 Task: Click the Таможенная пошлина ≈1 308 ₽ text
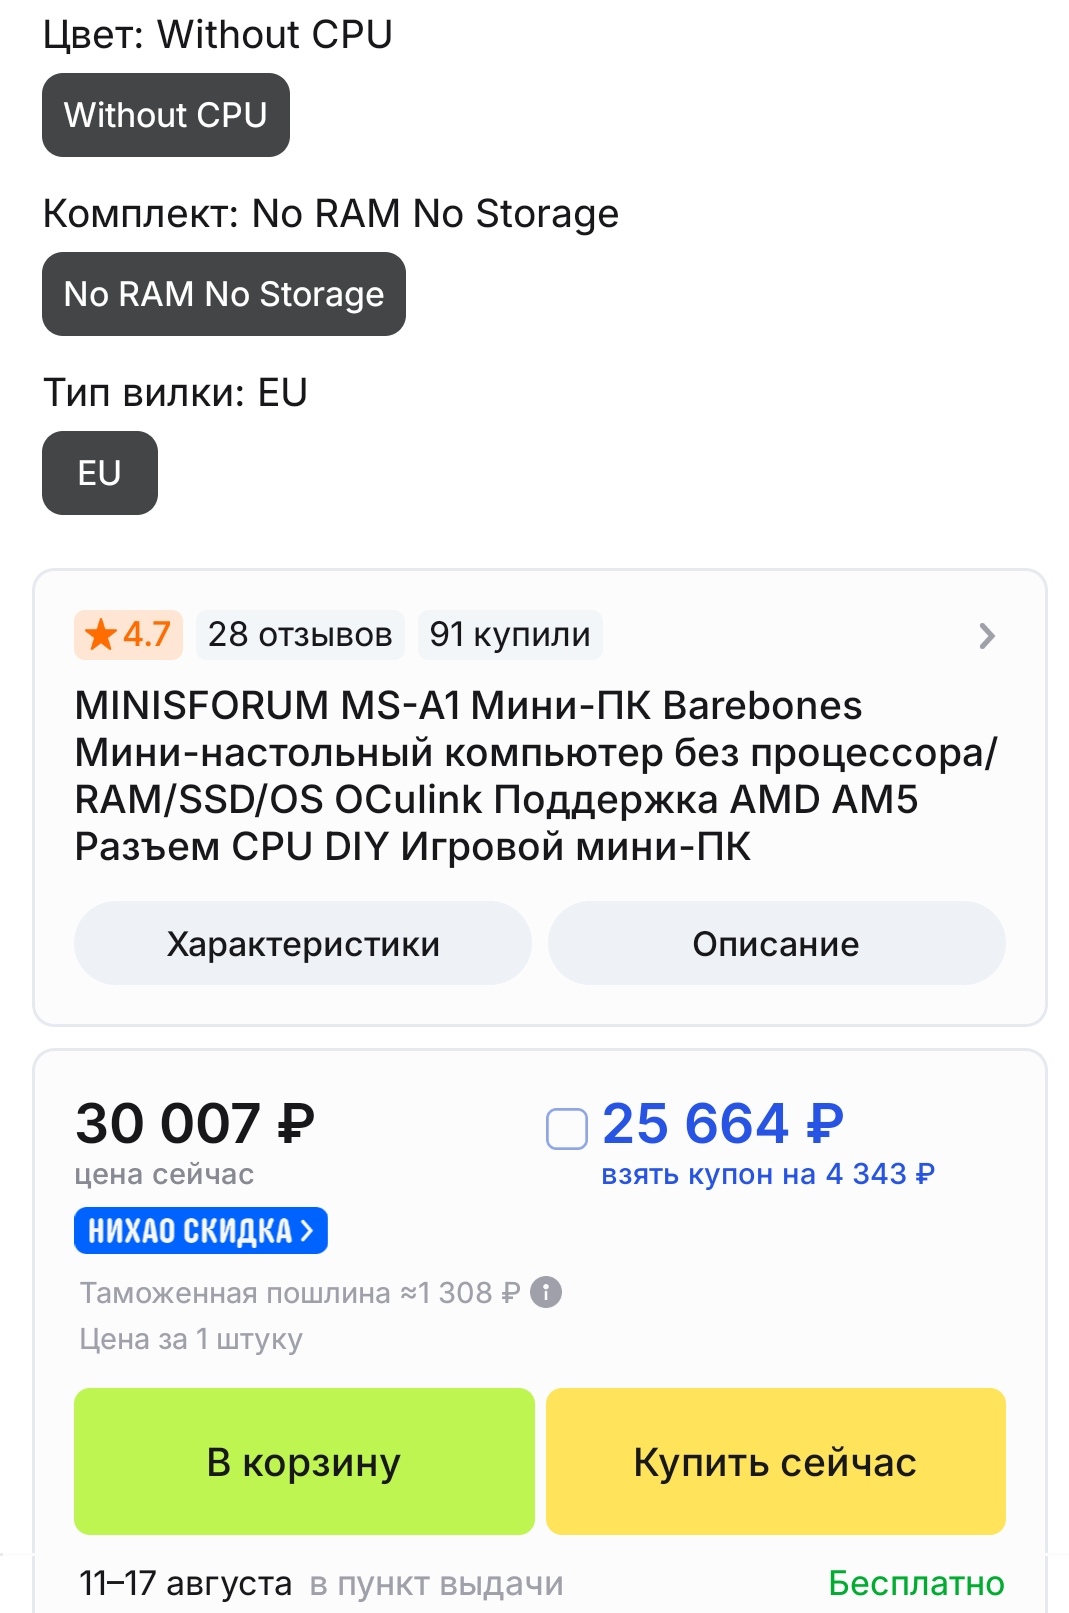click(300, 1293)
